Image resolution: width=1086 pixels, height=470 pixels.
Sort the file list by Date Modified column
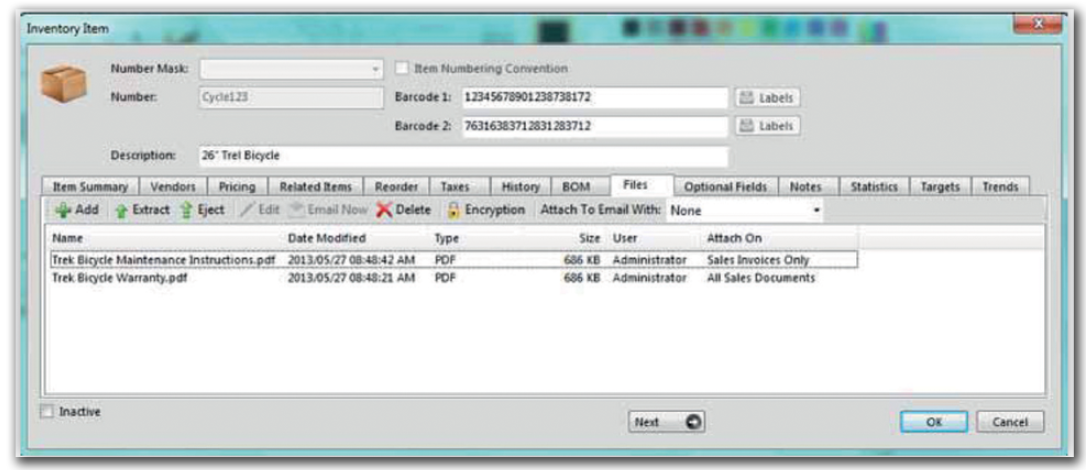pos(326,239)
